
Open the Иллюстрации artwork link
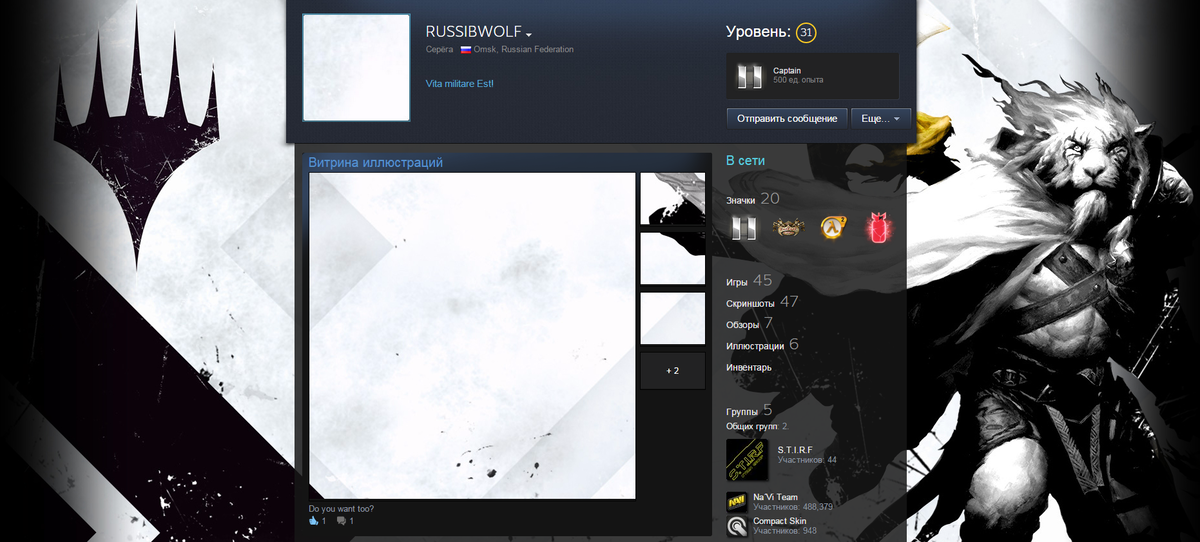point(755,346)
